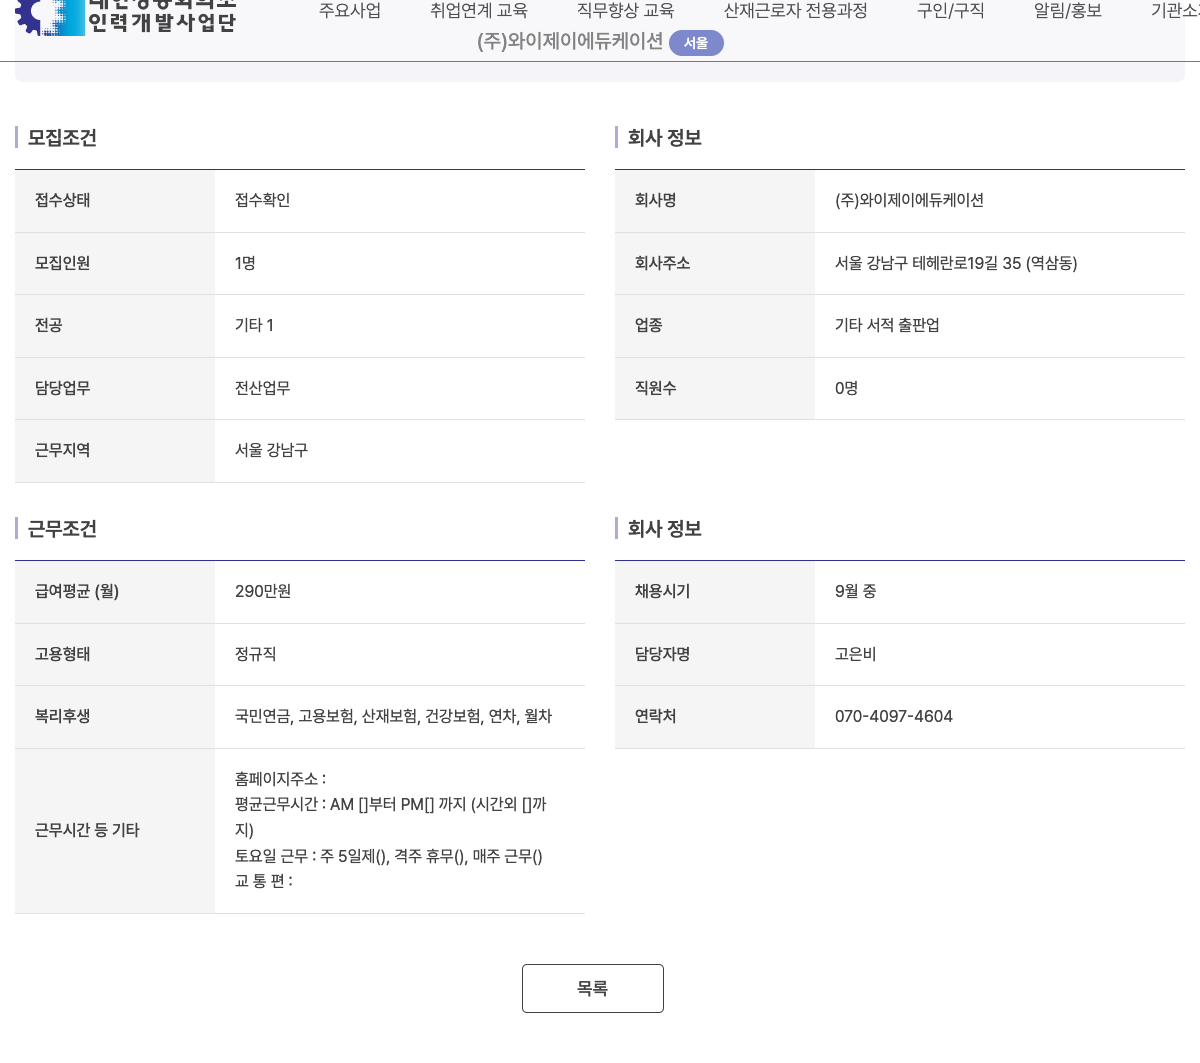Image resolution: width=1200 pixels, height=1063 pixels.
Task: Click the 고용형태 row label
Action: [63, 654]
